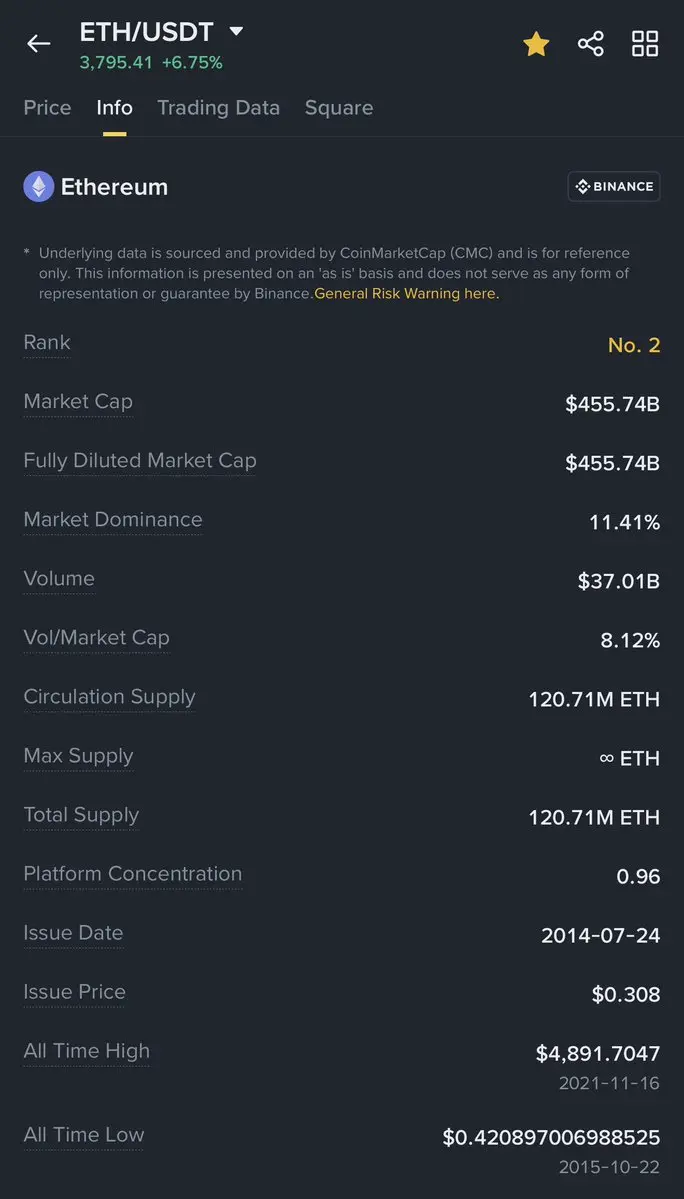684x1199 pixels.
Task: Open the General Risk Warning link
Action: tap(407, 294)
